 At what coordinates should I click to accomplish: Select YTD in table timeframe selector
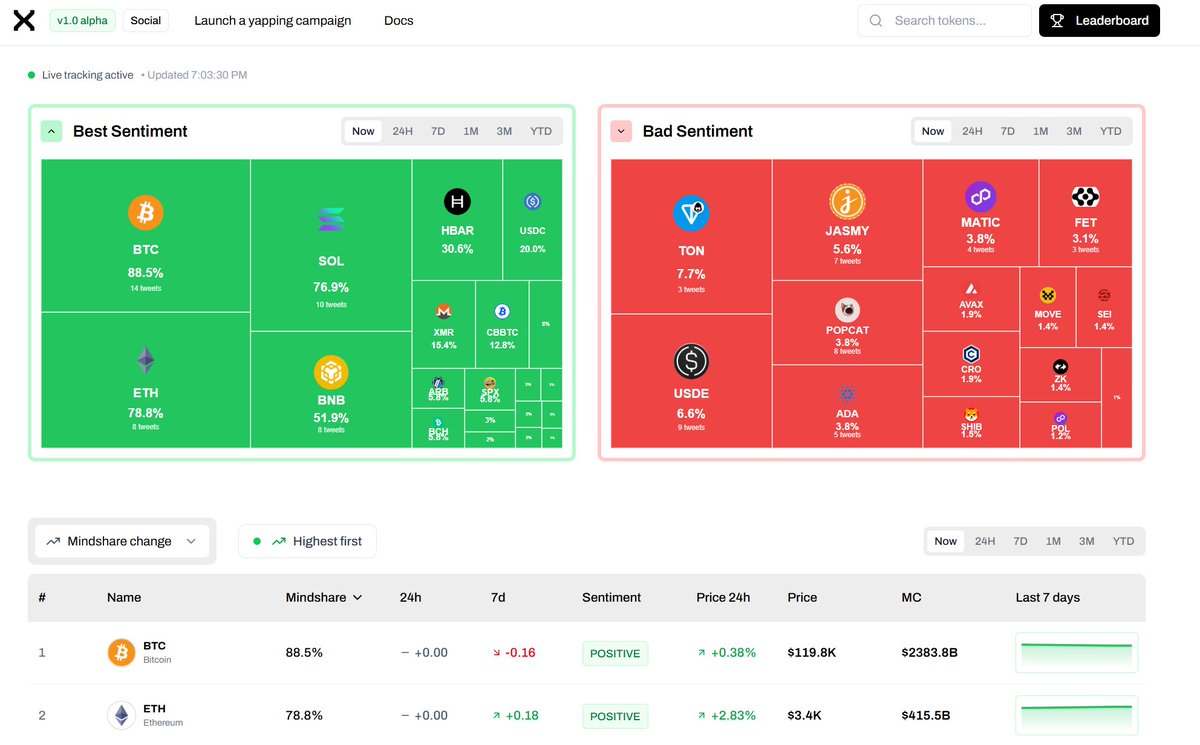coord(1124,541)
